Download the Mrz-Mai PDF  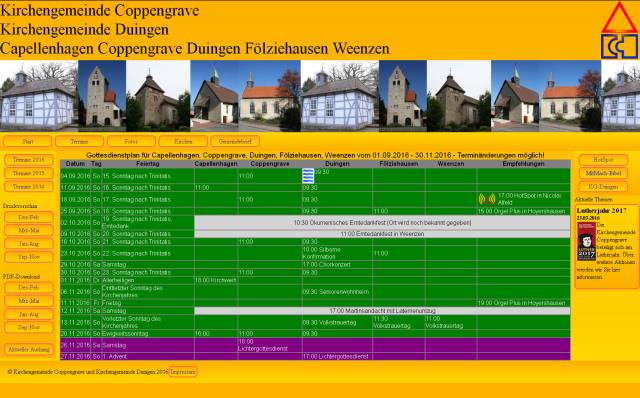pos(29,301)
